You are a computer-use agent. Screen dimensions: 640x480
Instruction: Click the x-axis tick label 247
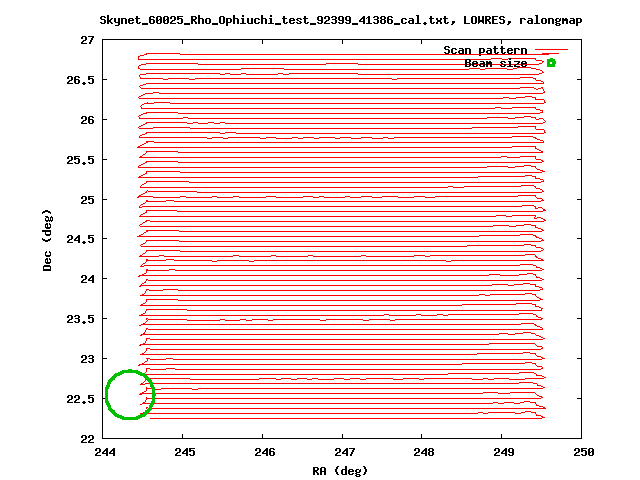pos(344,452)
